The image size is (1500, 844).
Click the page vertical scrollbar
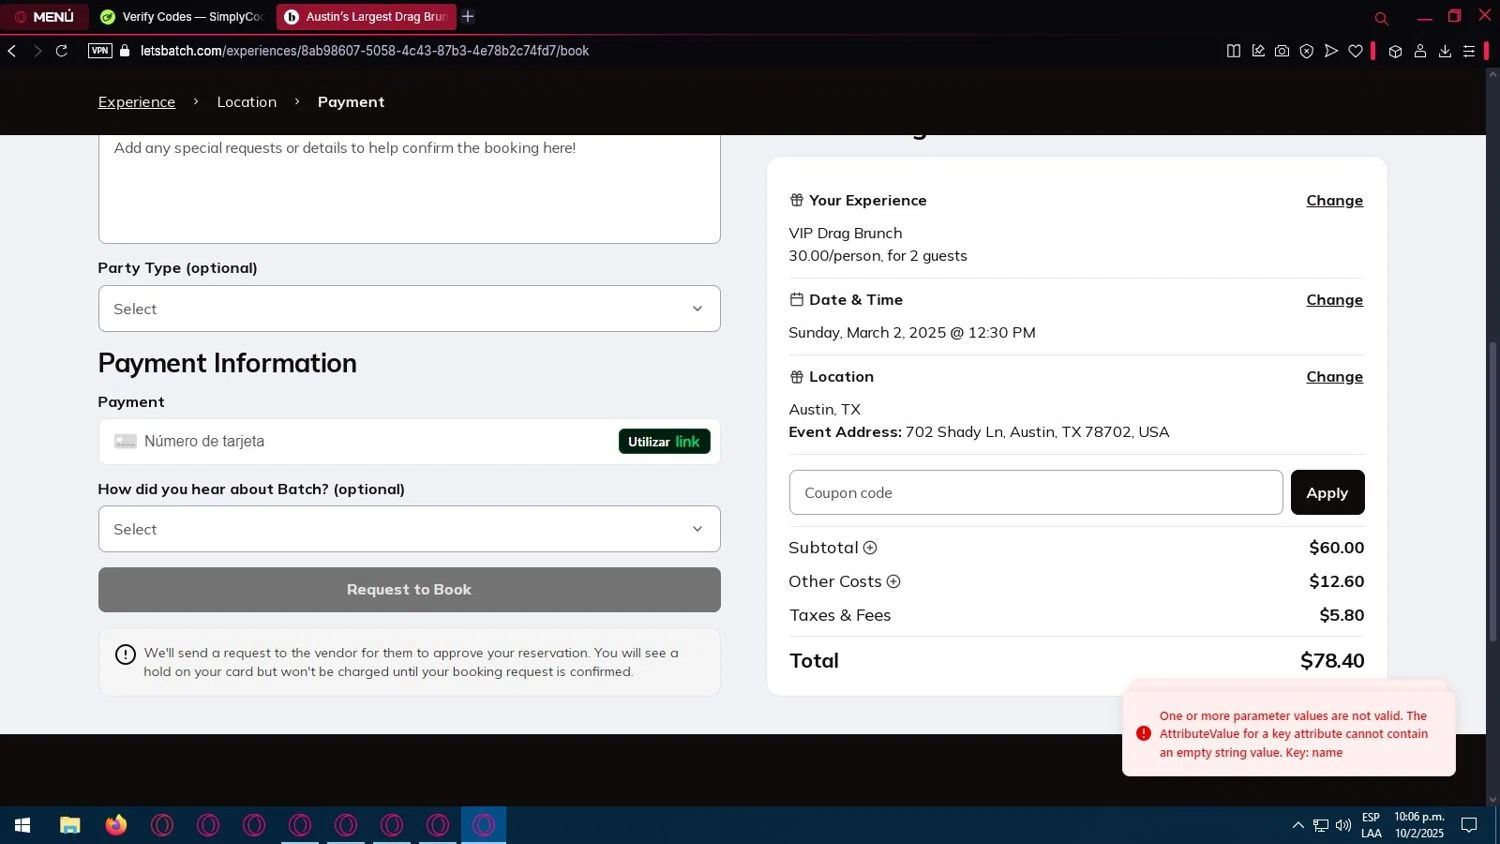[x=1493, y=490]
